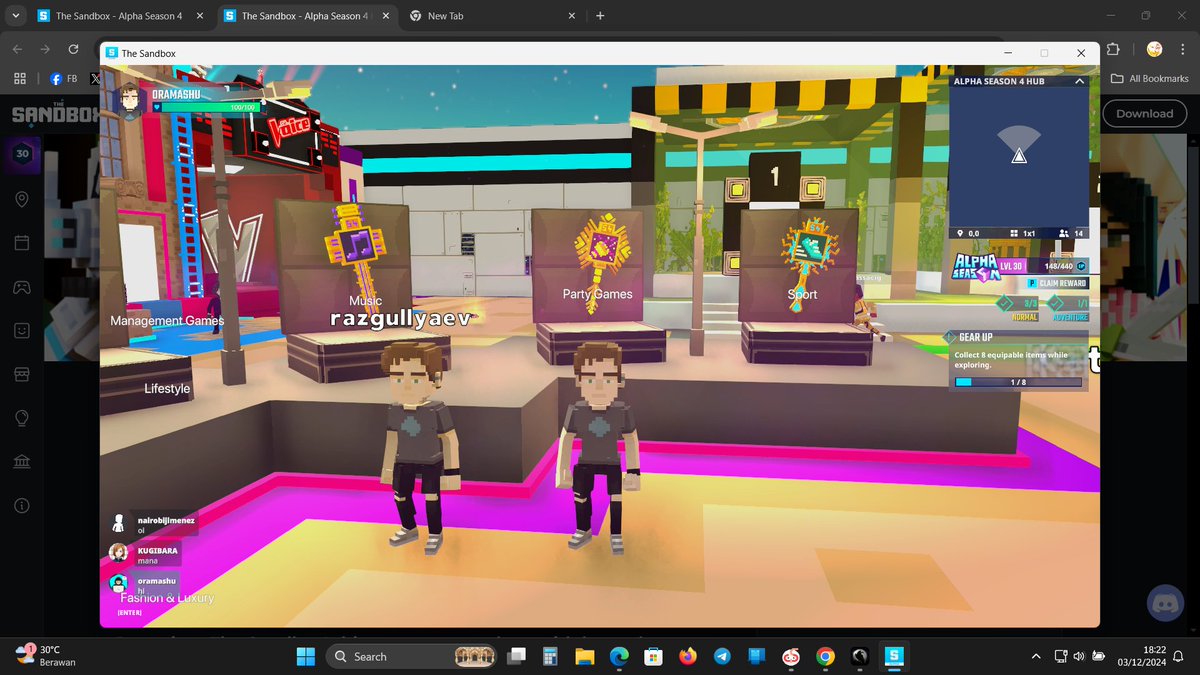1200x675 pixels.
Task: Open the gamepad games icon in sidebar
Action: (22, 286)
